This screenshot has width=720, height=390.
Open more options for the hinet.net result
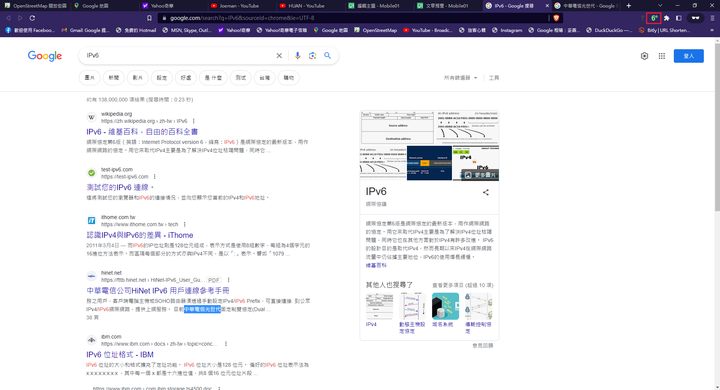tap(228, 280)
